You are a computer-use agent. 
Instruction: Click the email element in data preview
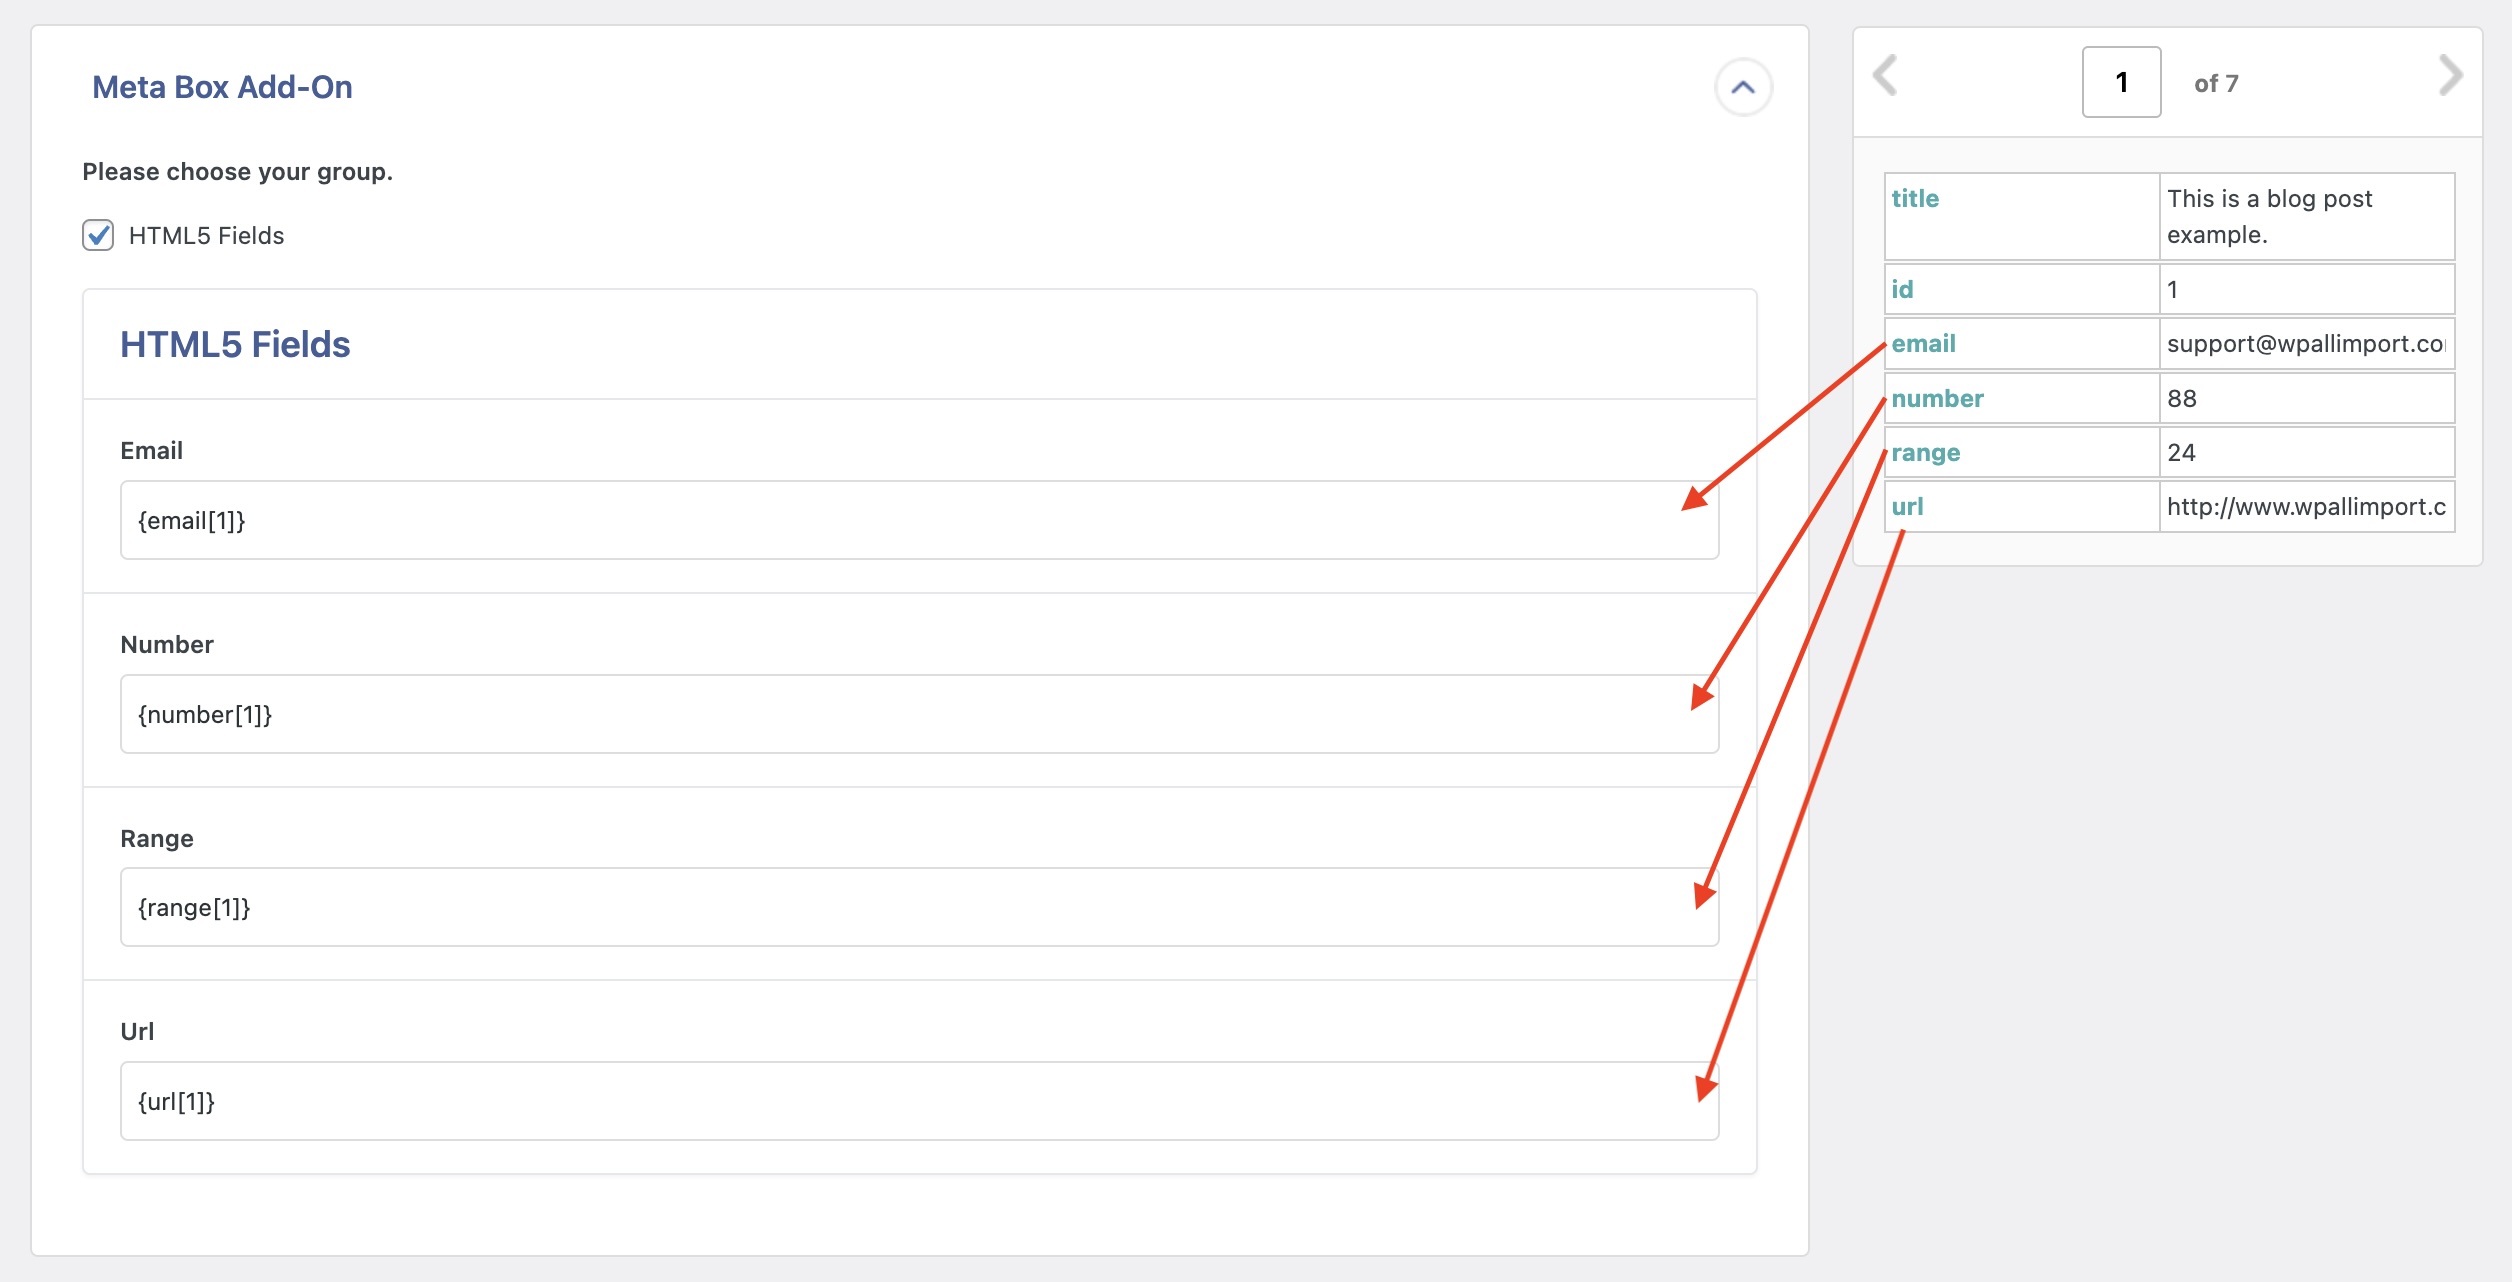click(1923, 344)
